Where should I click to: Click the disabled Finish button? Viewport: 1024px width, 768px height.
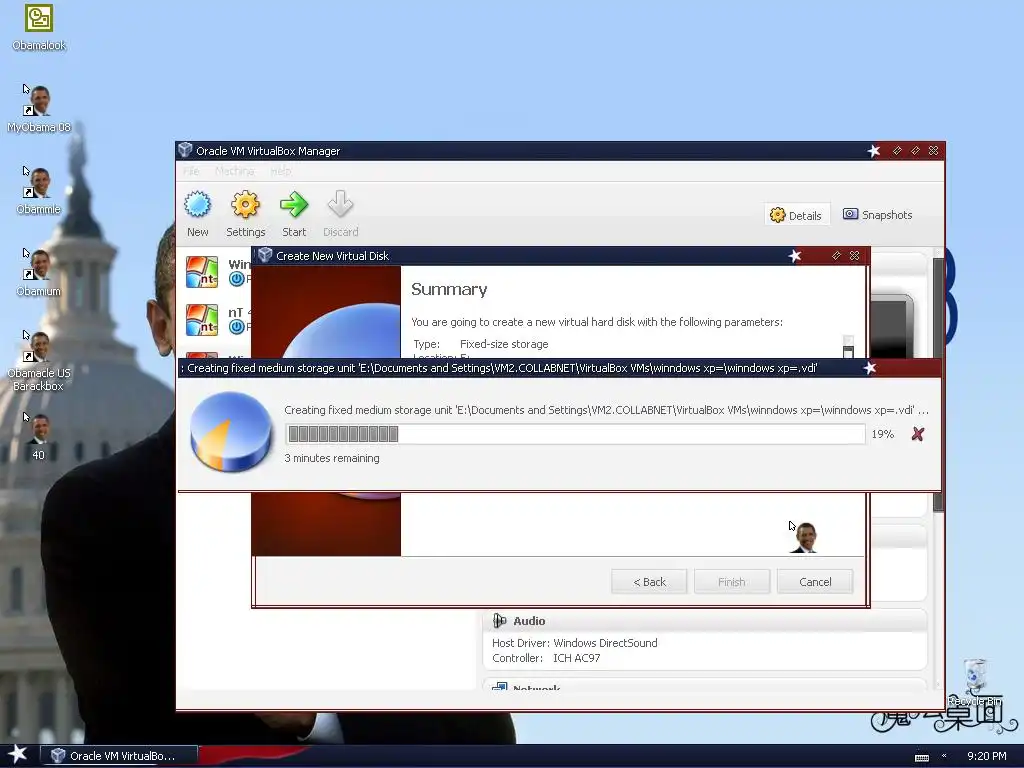(x=731, y=582)
